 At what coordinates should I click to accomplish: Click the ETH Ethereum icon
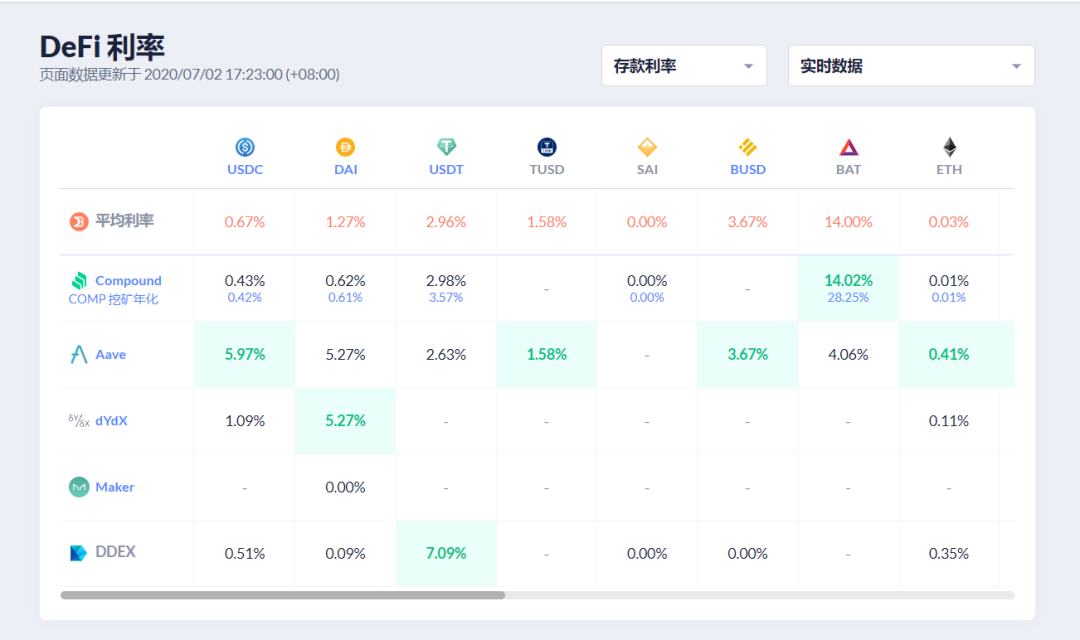click(949, 148)
